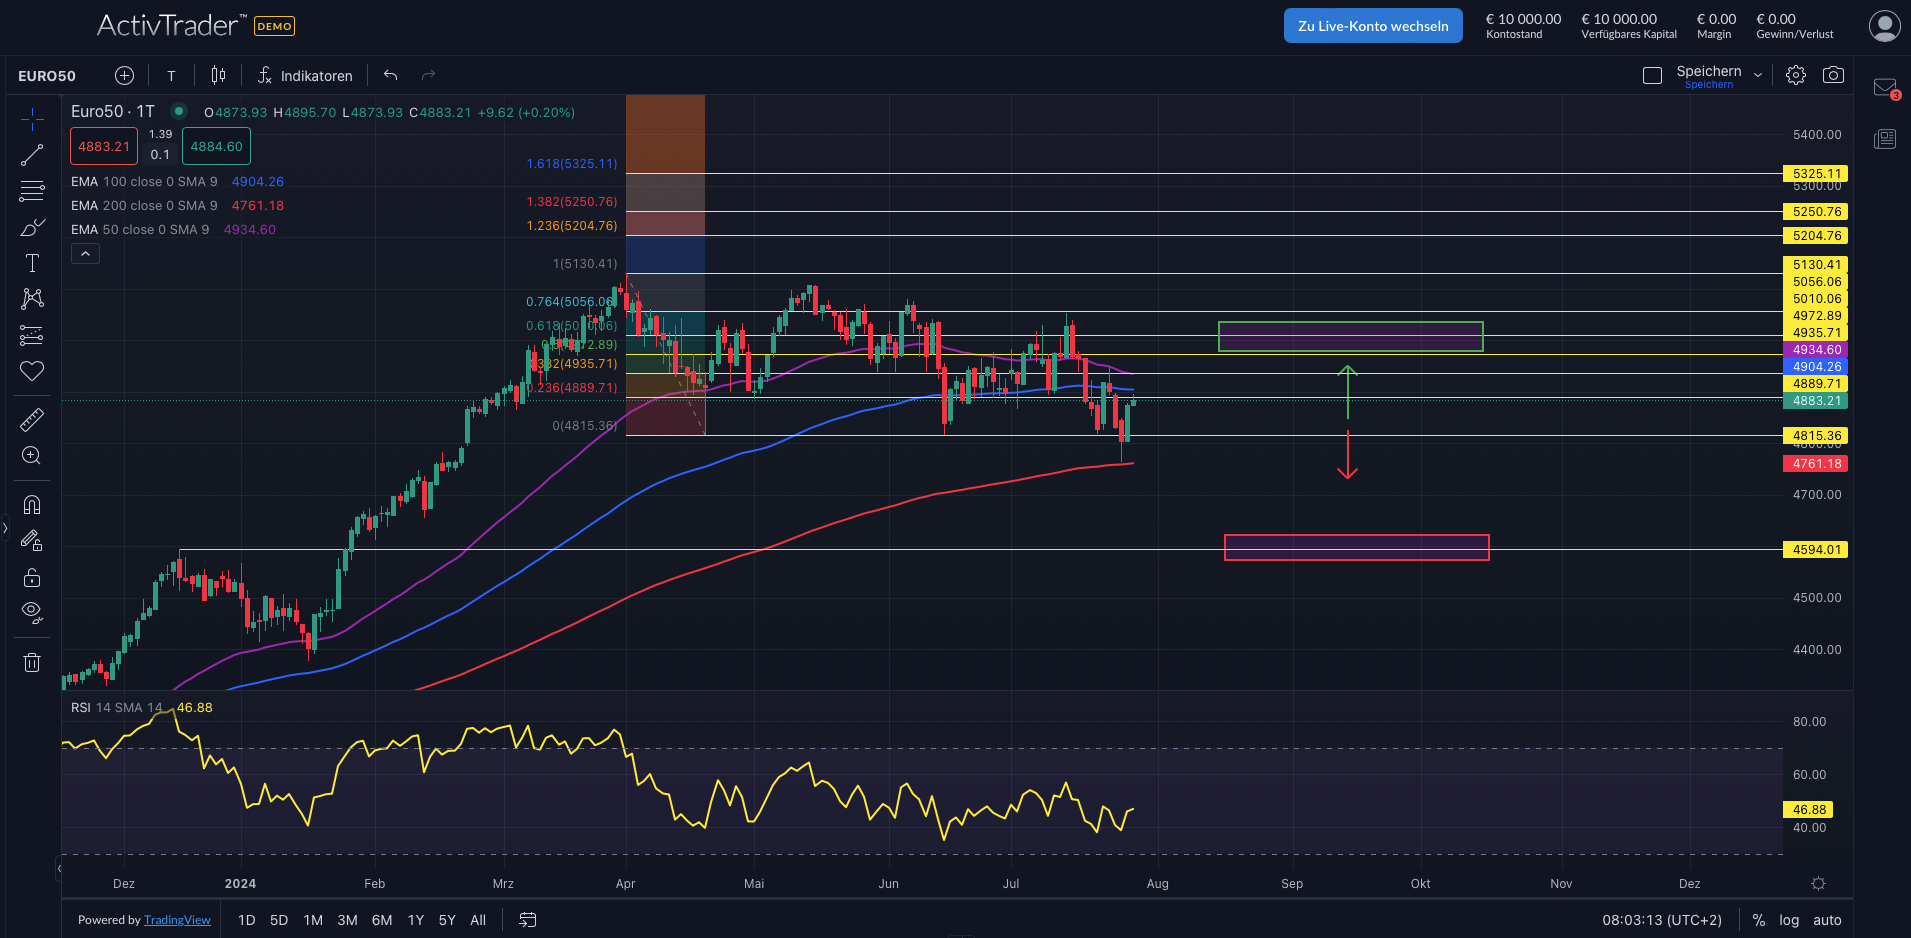Pick the measure ruler tool
The image size is (1911, 938).
[x=32, y=419]
